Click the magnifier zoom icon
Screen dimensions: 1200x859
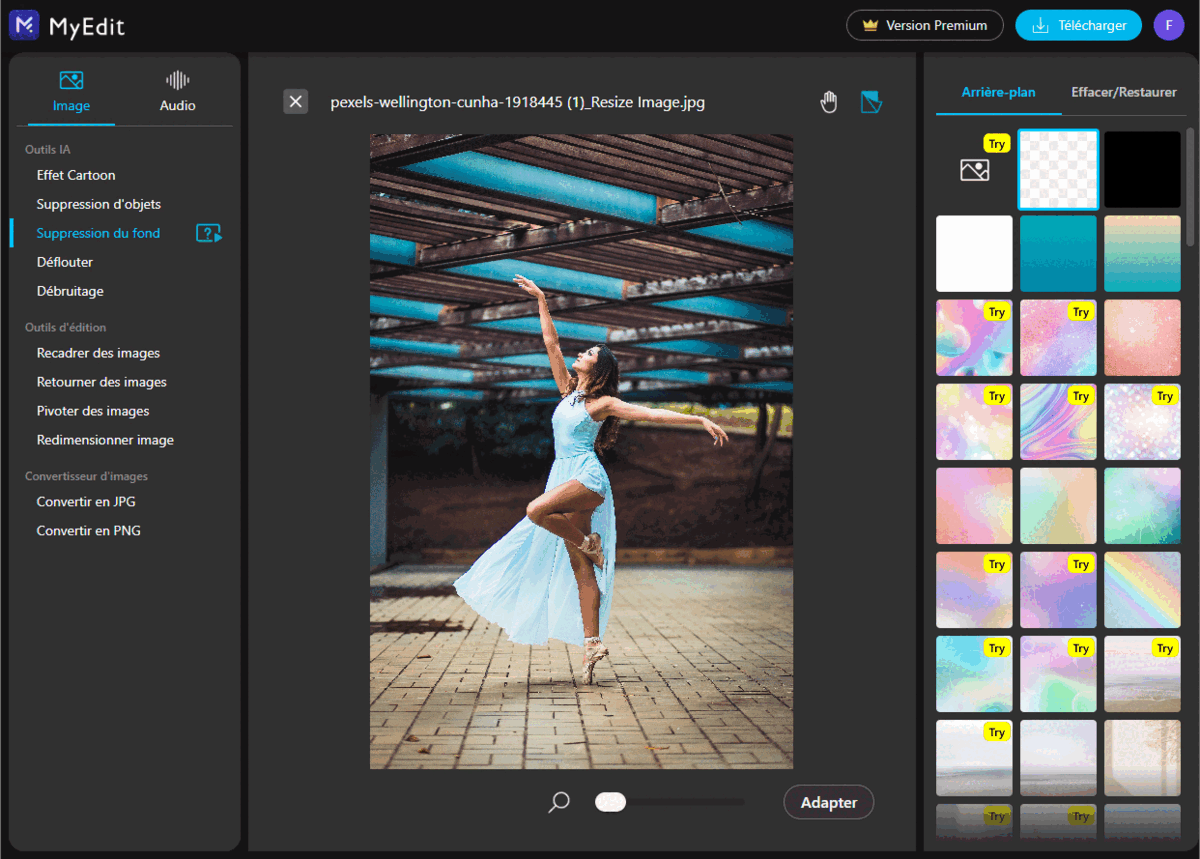(559, 802)
